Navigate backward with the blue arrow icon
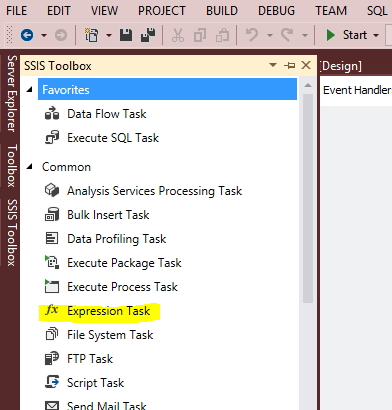The width and height of the screenshot is (392, 410). click(27, 35)
